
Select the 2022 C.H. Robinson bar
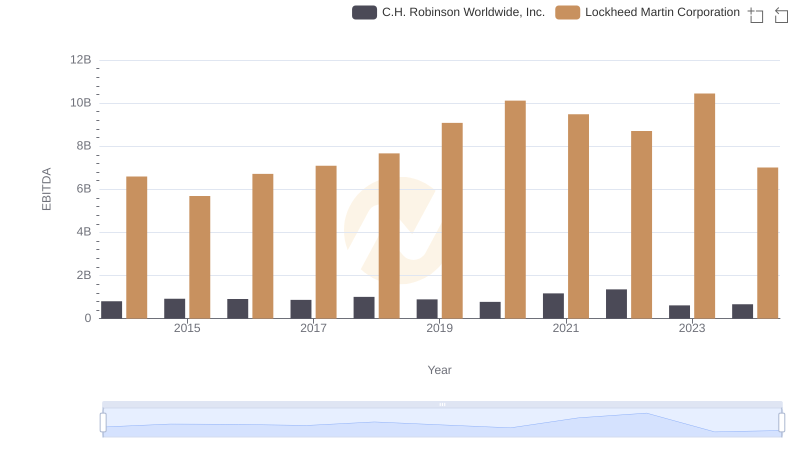coord(616,304)
